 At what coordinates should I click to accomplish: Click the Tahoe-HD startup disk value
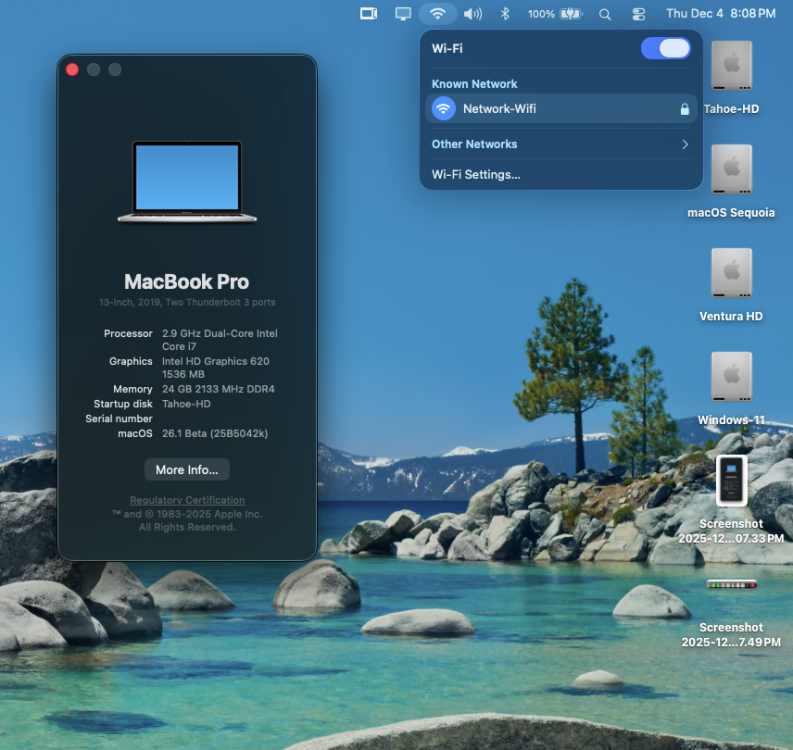(186, 404)
